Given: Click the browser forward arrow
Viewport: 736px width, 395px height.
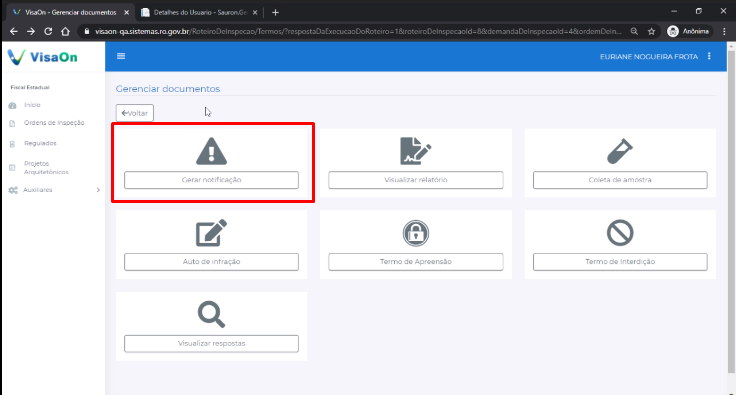Looking at the screenshot, I should tap(31, 31).
